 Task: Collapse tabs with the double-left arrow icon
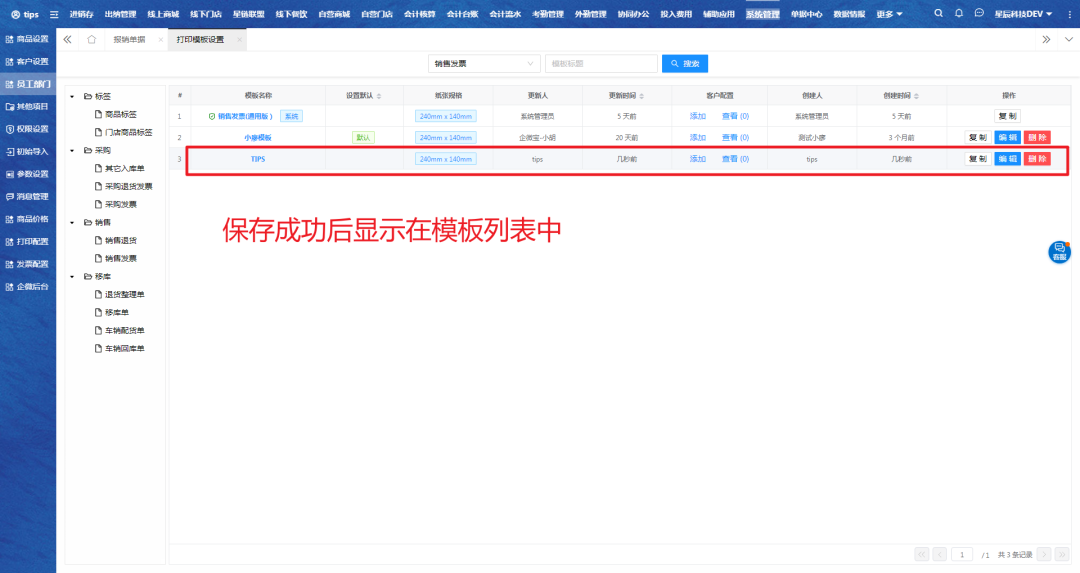(67, 39)
